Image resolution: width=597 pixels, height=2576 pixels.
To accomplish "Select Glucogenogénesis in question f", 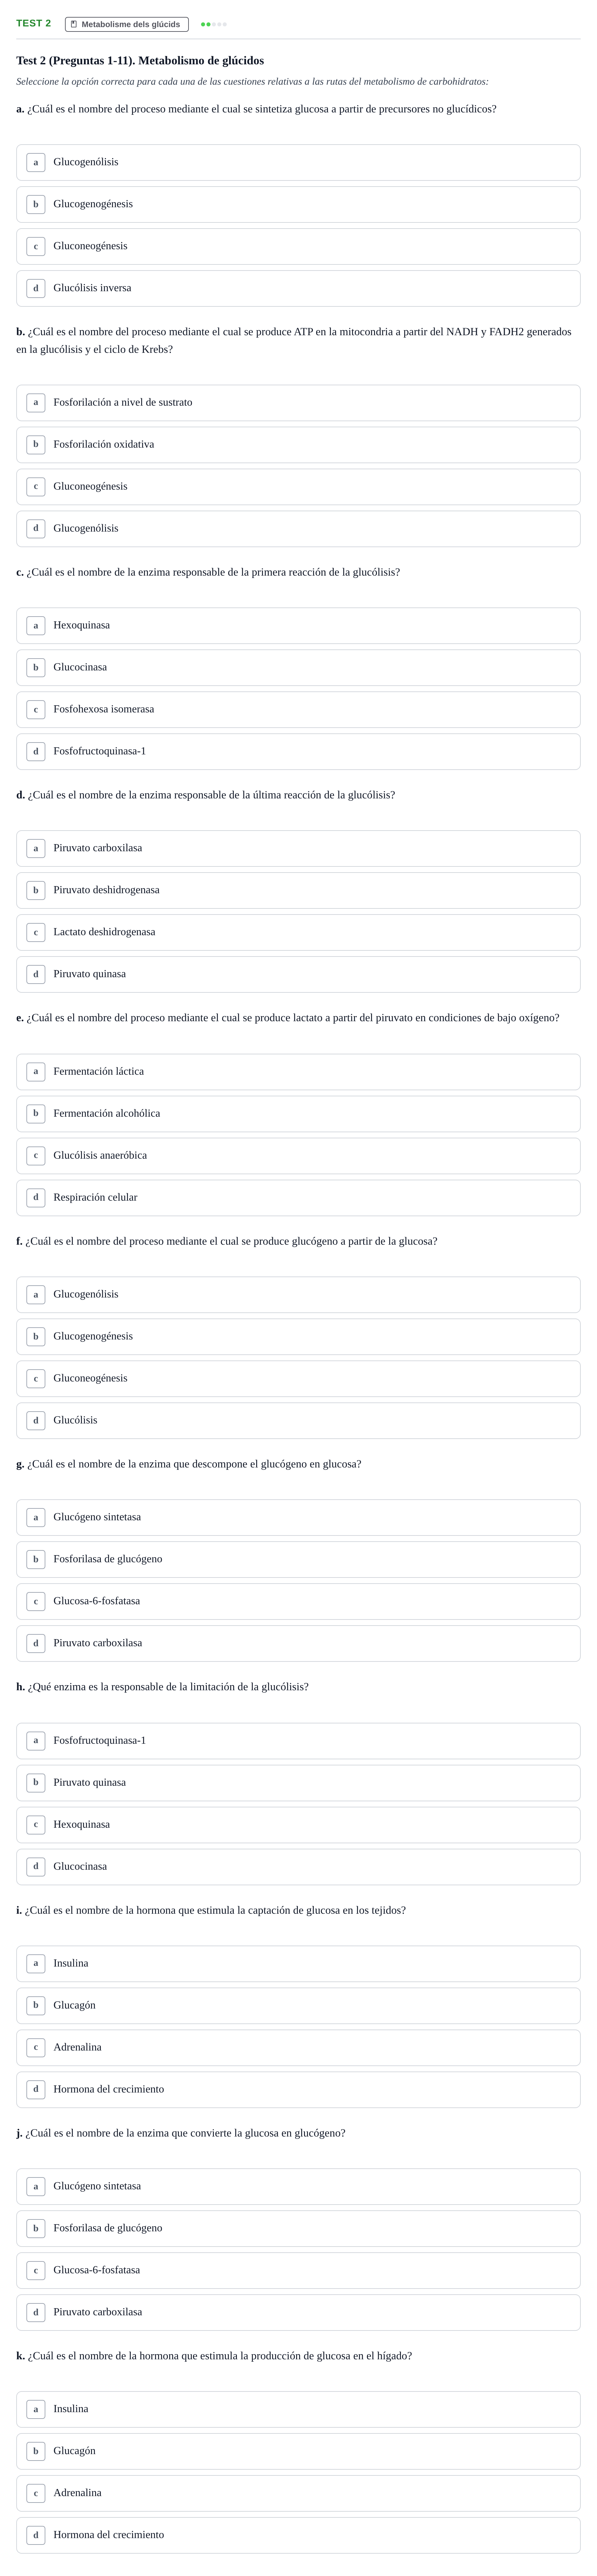I will click(298, 1336).
